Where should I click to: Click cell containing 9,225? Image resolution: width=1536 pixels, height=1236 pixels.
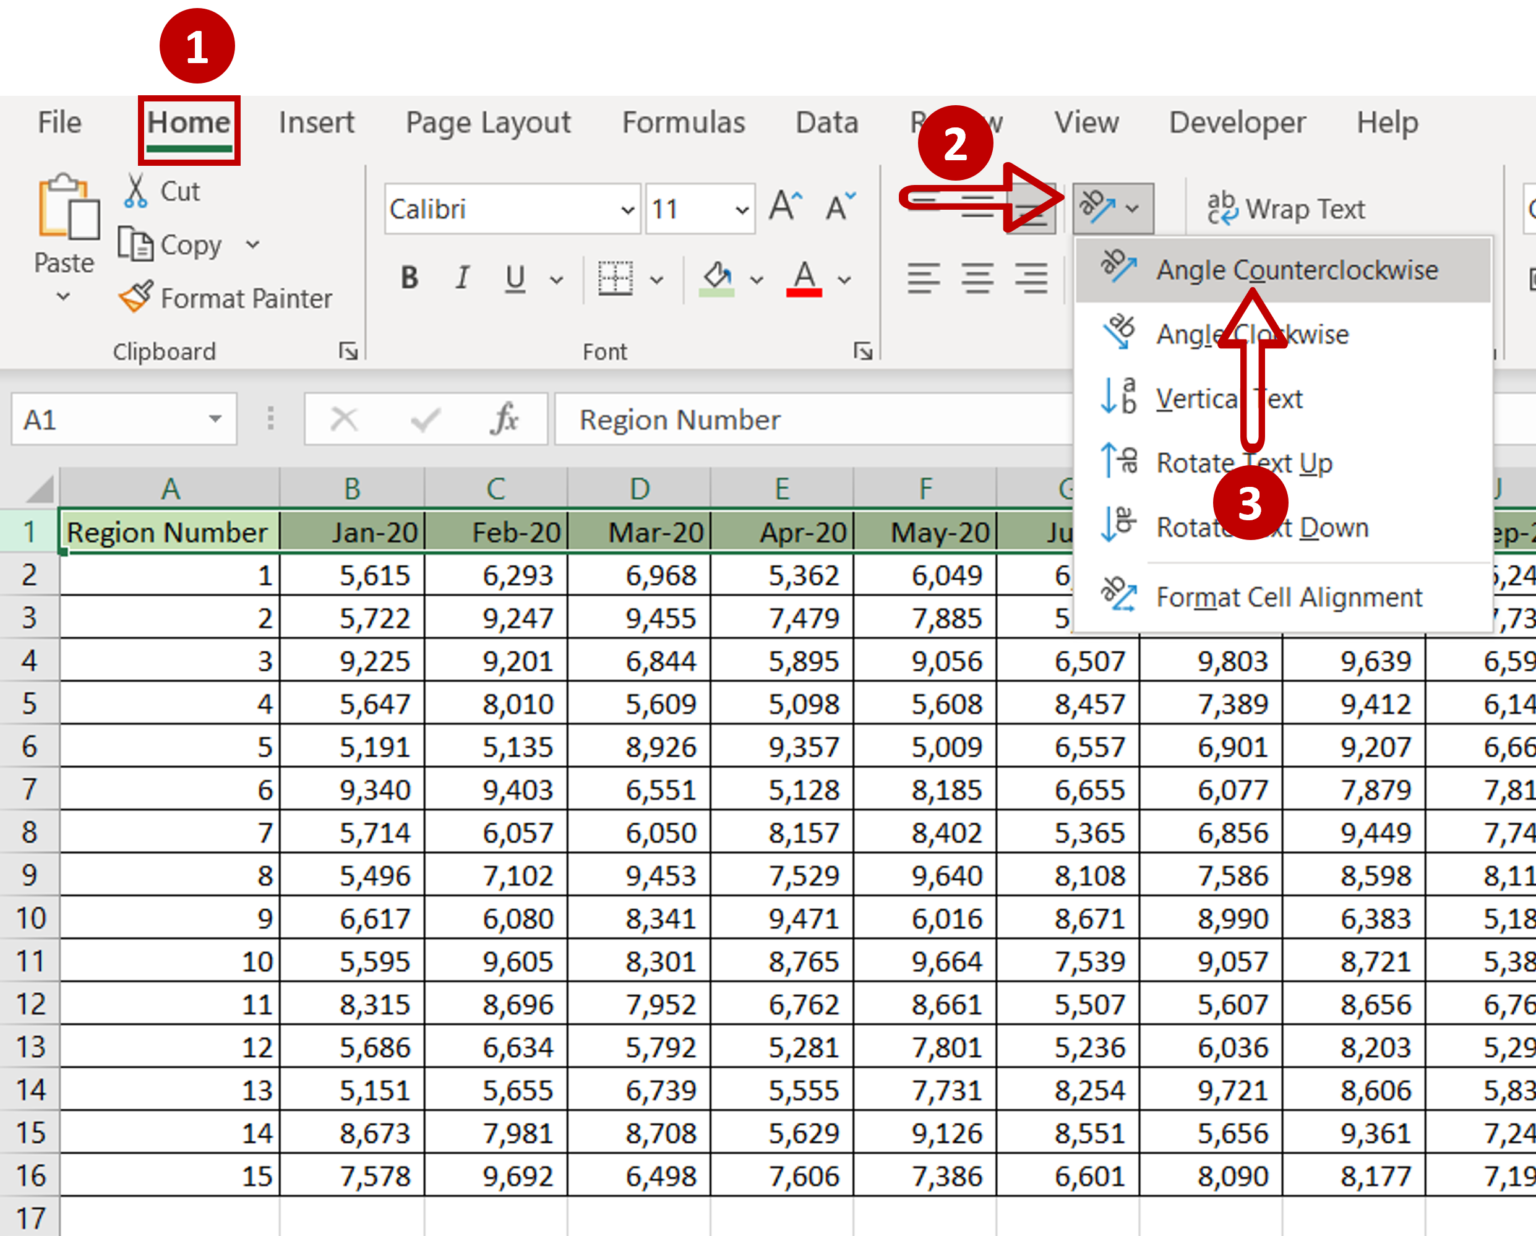click(x=352, y=660)
